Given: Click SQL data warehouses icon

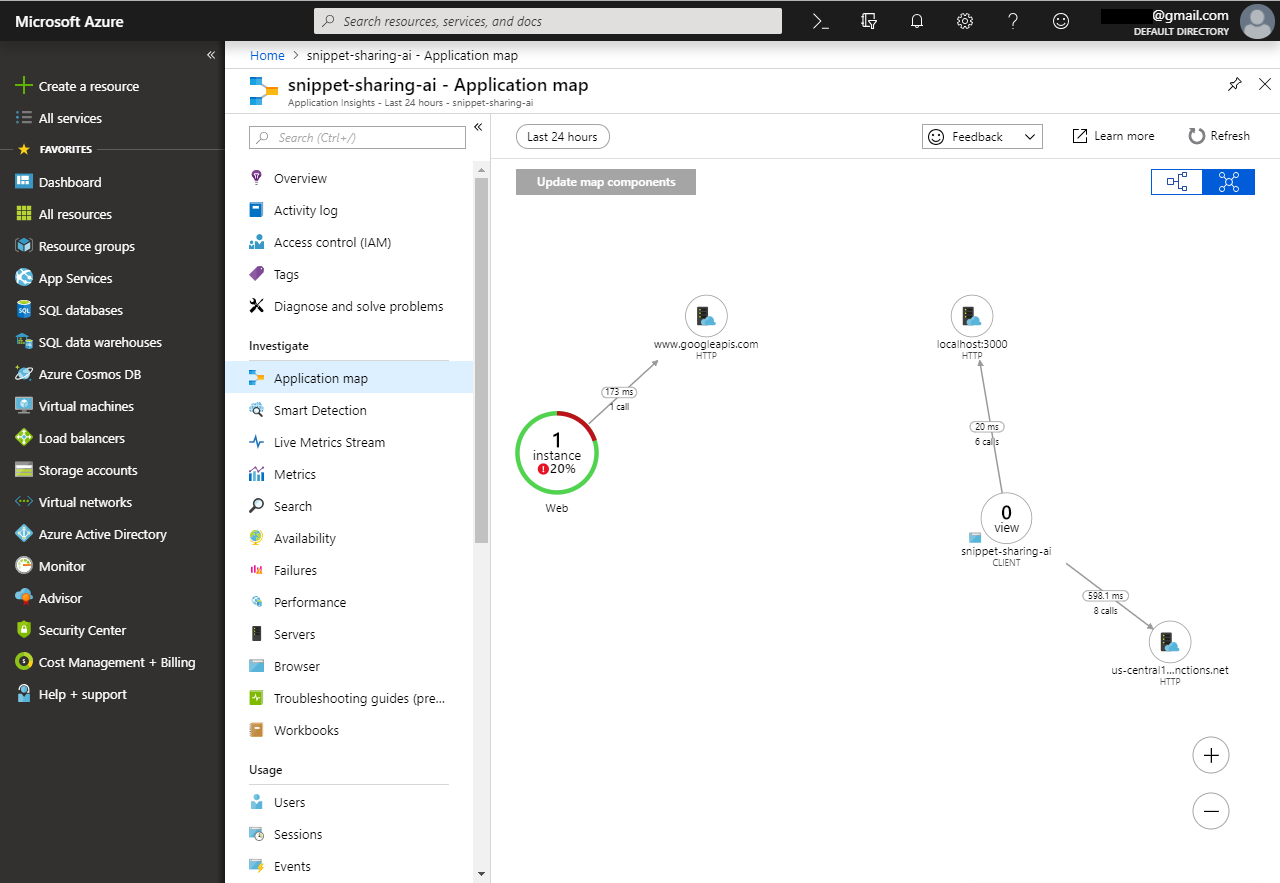Looking at the screenshot, I should (24, 342).
